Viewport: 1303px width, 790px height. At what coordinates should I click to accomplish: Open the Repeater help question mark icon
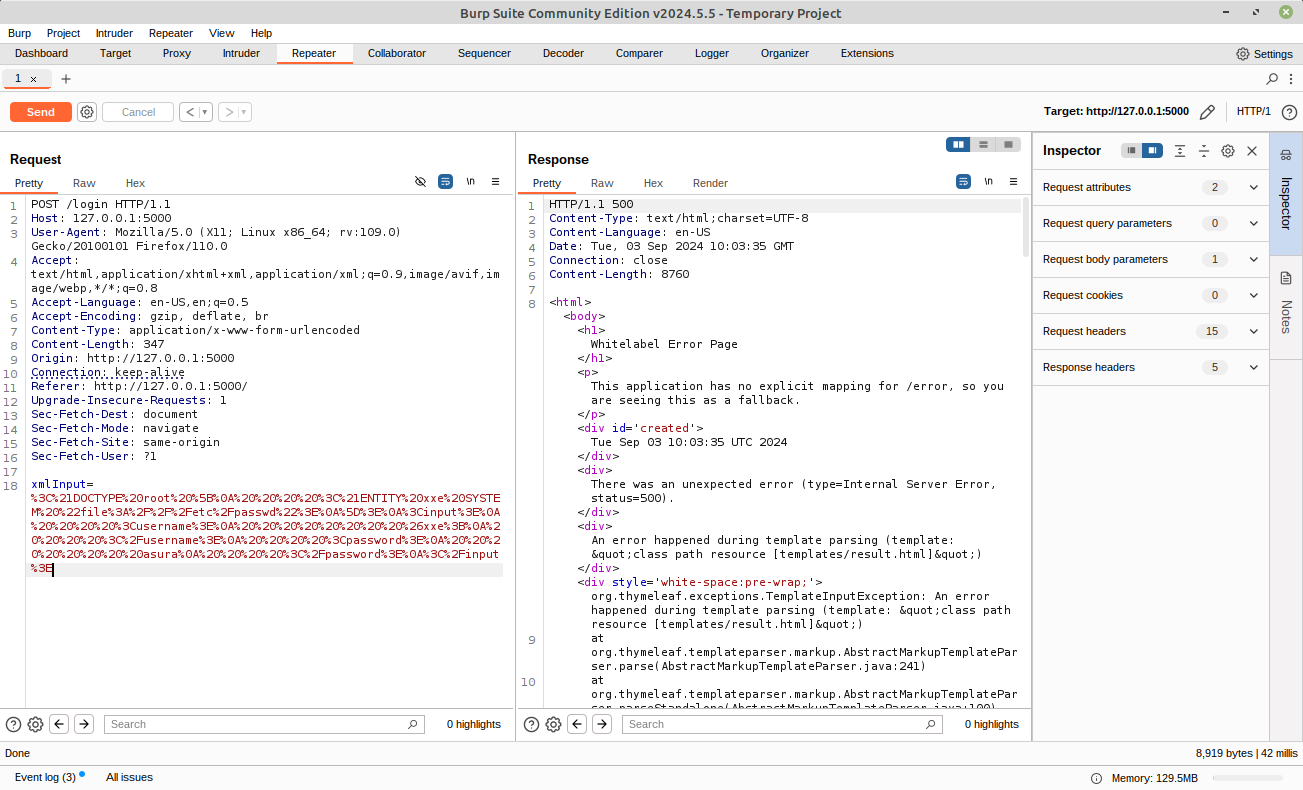(1289, 112)
